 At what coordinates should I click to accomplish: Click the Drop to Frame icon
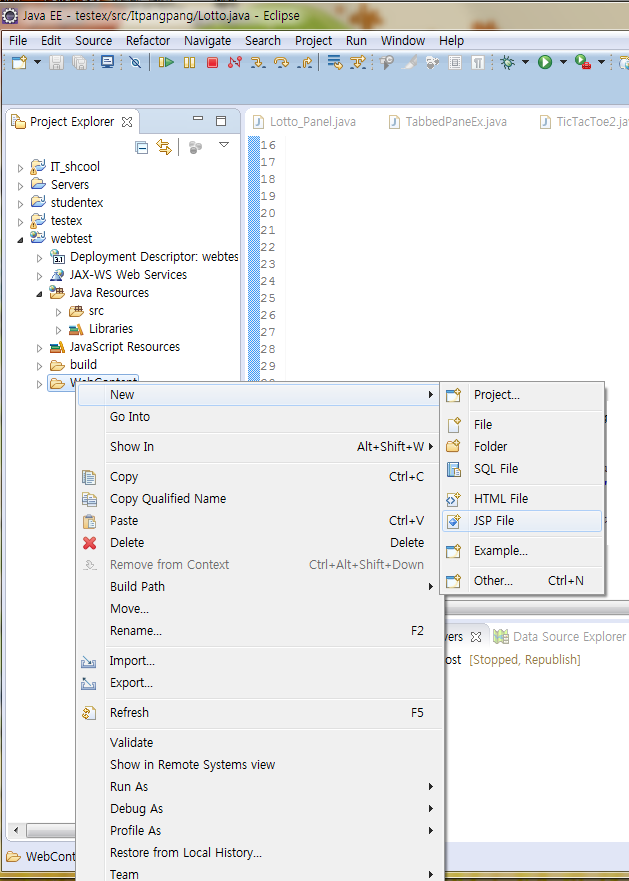pyautogui.click(x=335, y=62)
